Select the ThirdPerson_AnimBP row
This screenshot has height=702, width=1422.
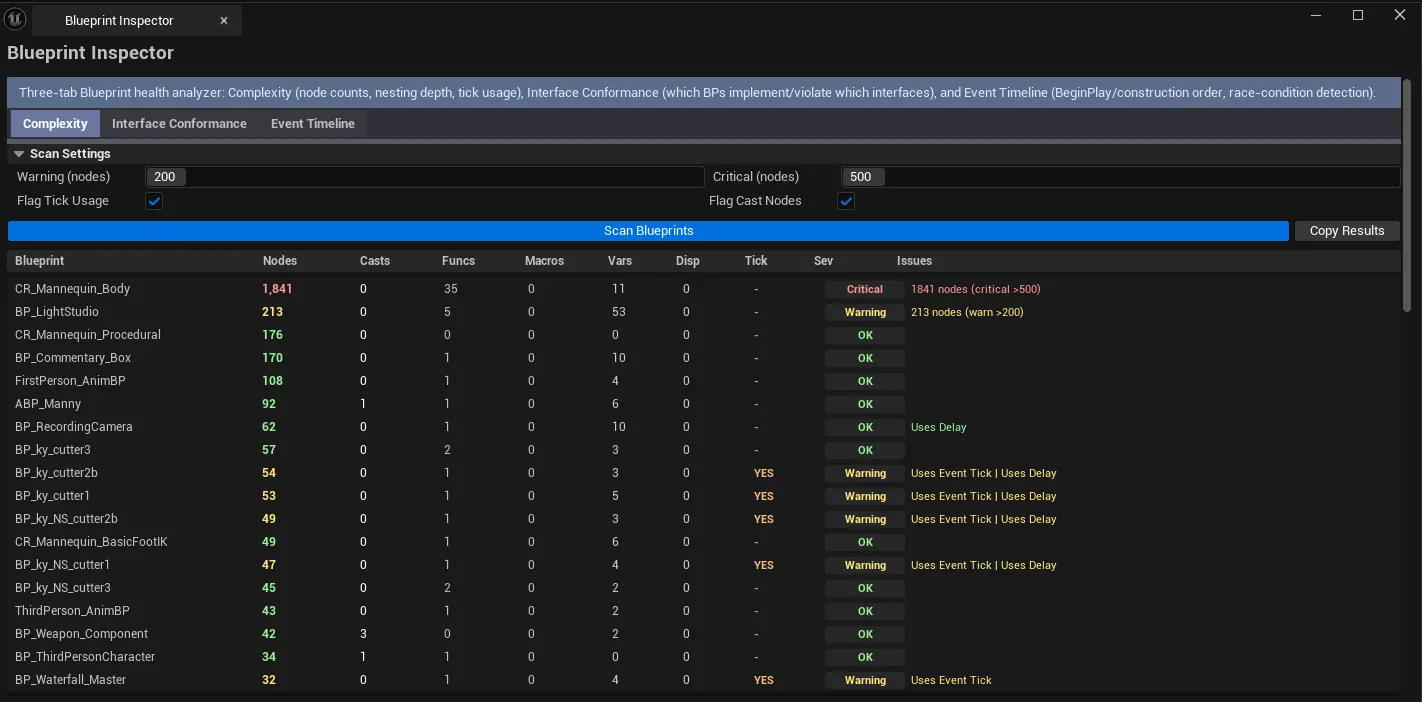pos(704,611)
